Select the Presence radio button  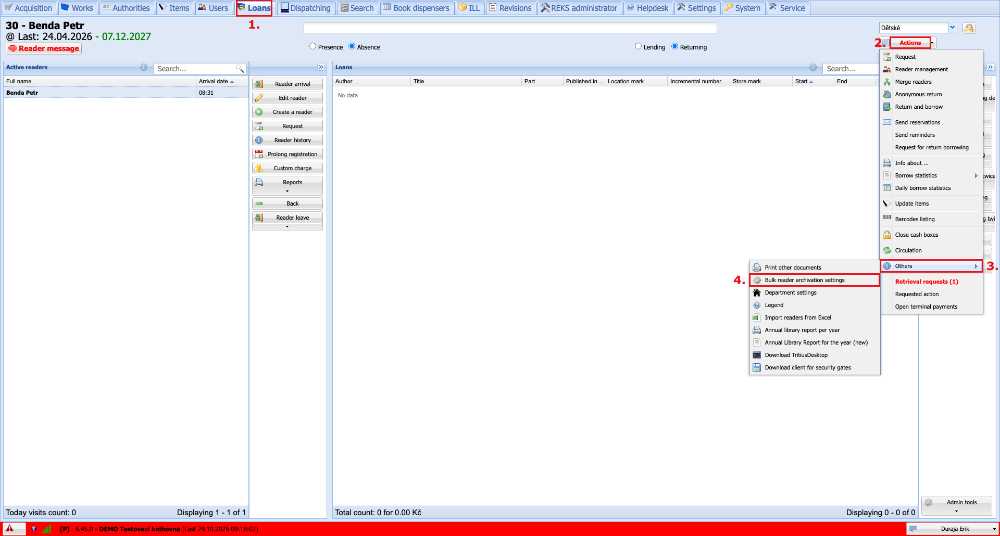[312, 47]
